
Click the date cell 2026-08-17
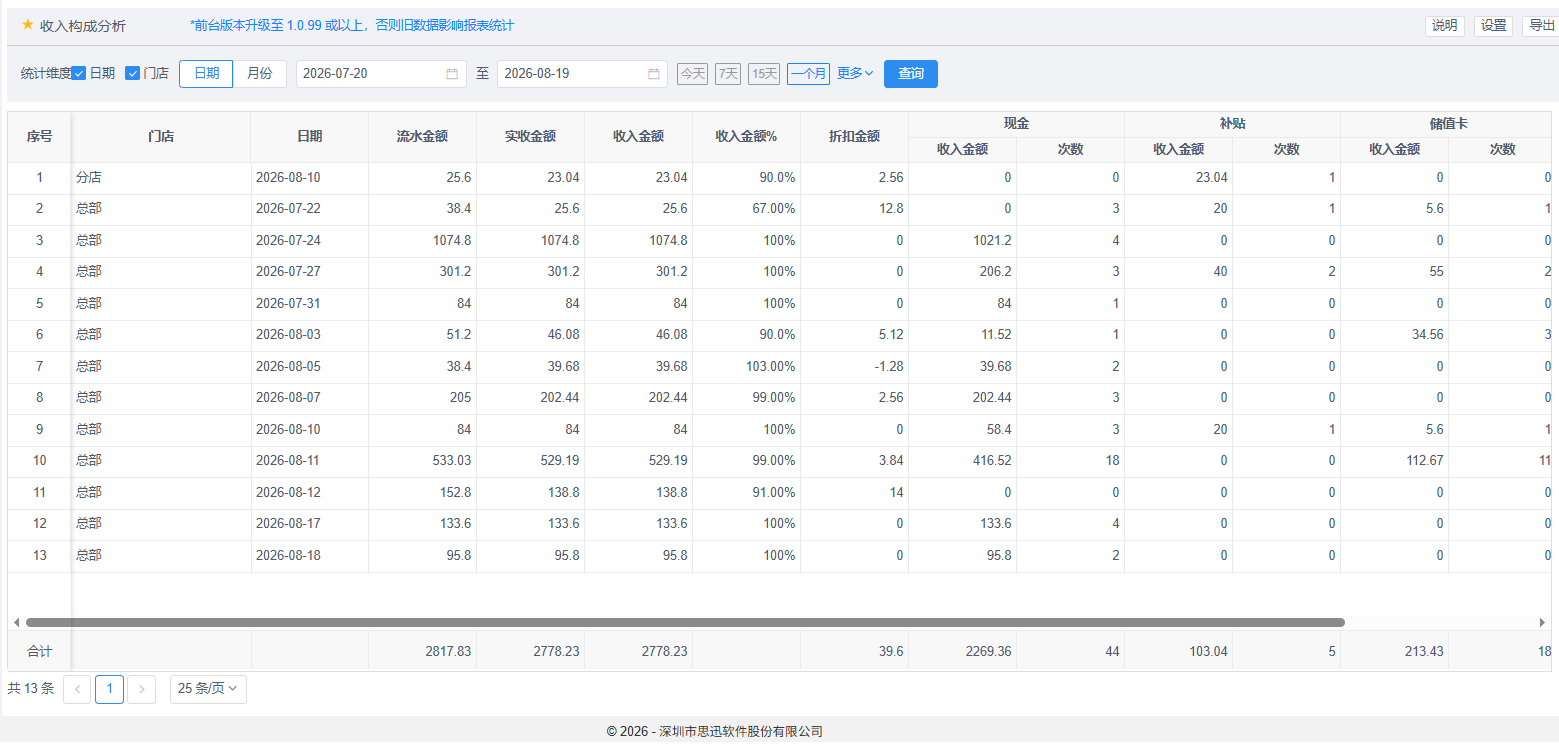[x=310, y=524]
